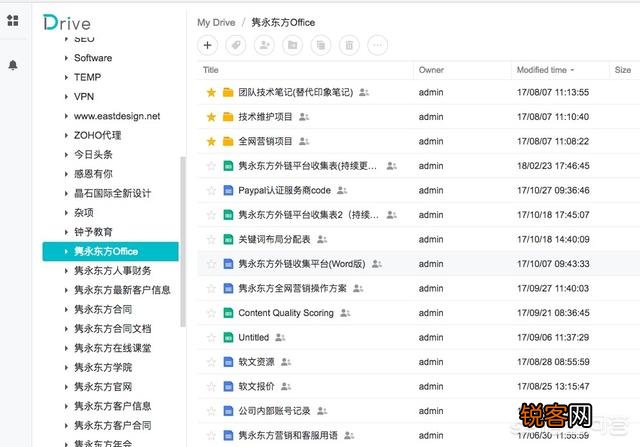The width and height of the screenshot is (640, 447).
Task: Select 隽永东方人事财务 in the folder tree
Action: pyautogui.click(x=112, y=271)
